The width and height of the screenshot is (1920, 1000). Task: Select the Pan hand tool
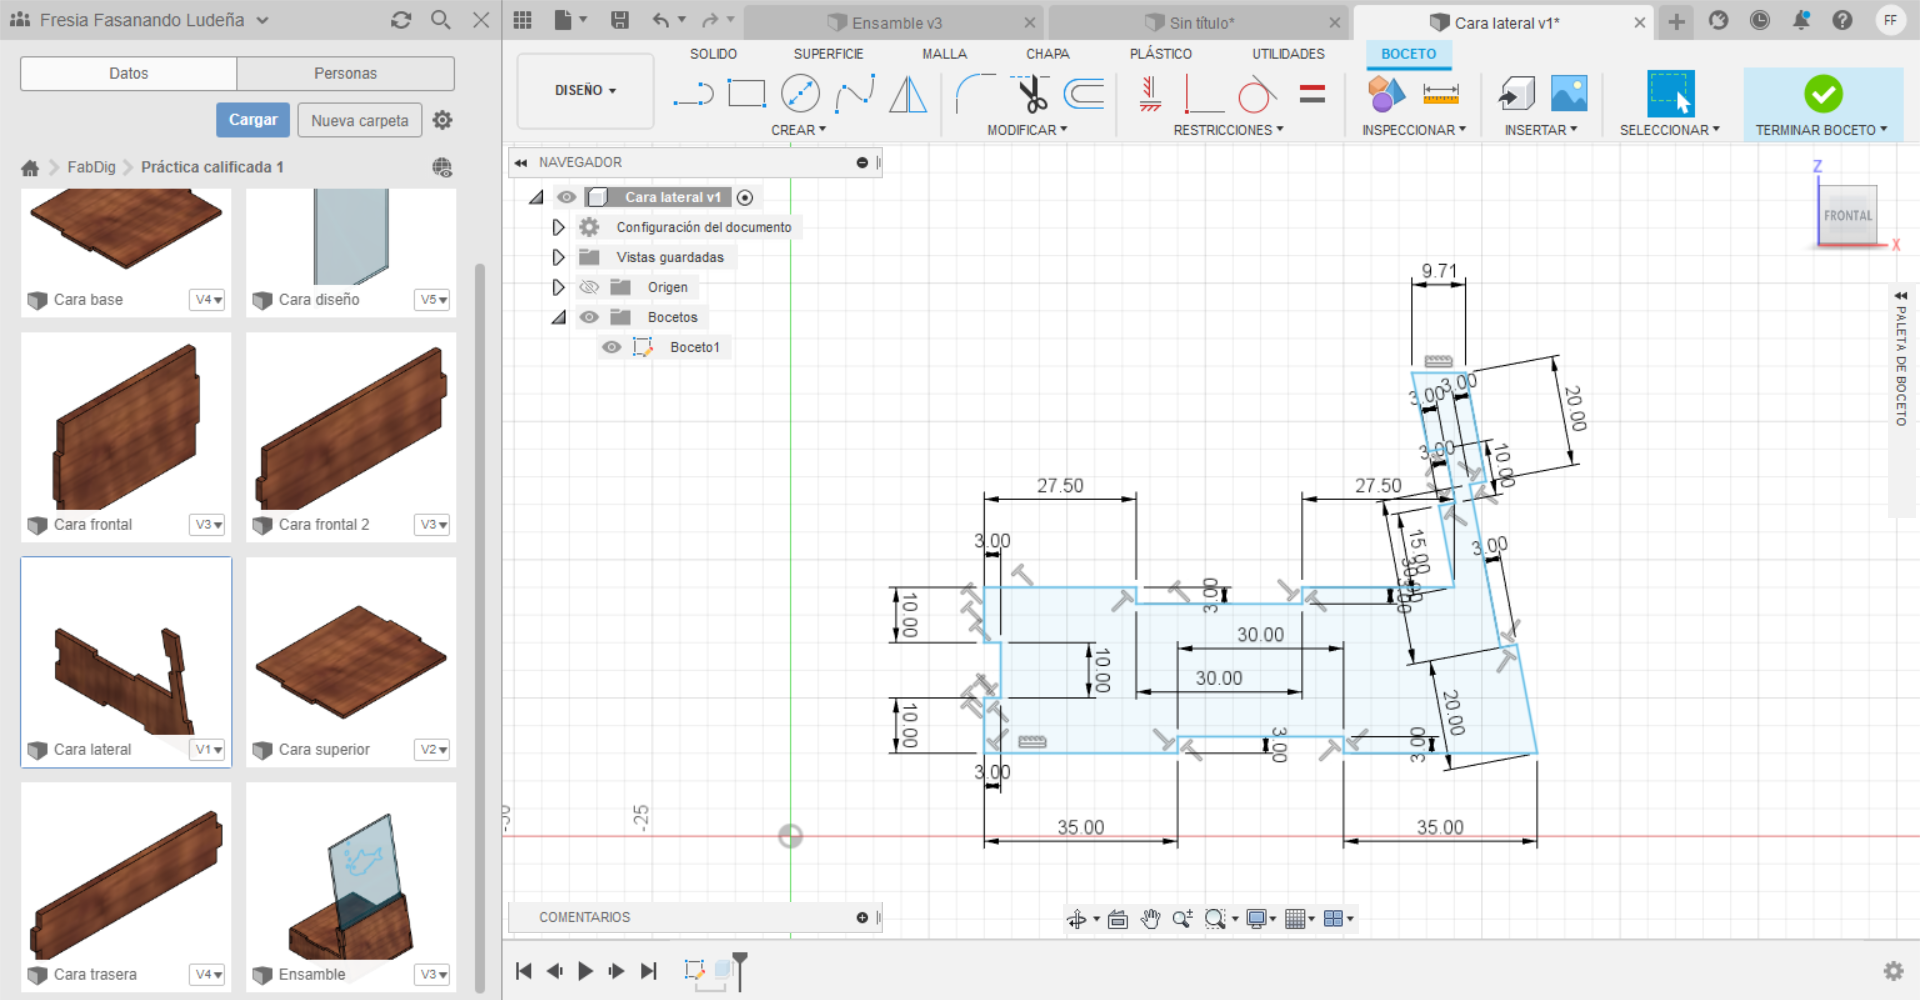(1150, 918)
